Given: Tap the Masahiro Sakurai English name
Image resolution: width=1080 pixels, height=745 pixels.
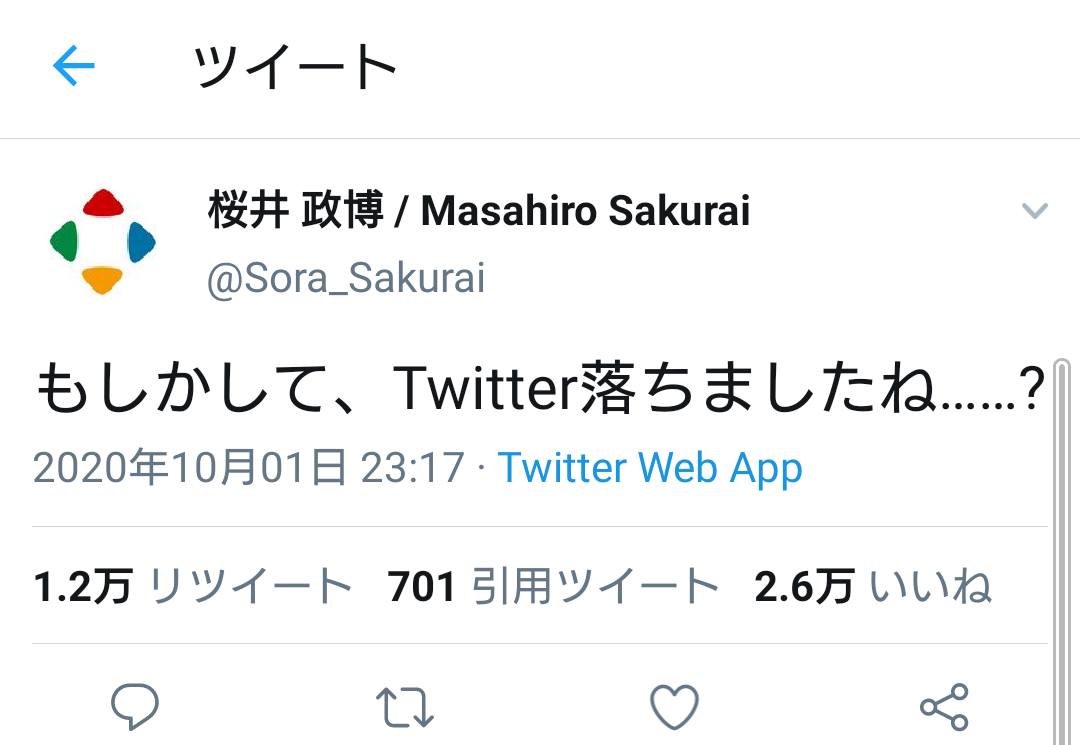Looking at the screenshot, I should (585, 211).
